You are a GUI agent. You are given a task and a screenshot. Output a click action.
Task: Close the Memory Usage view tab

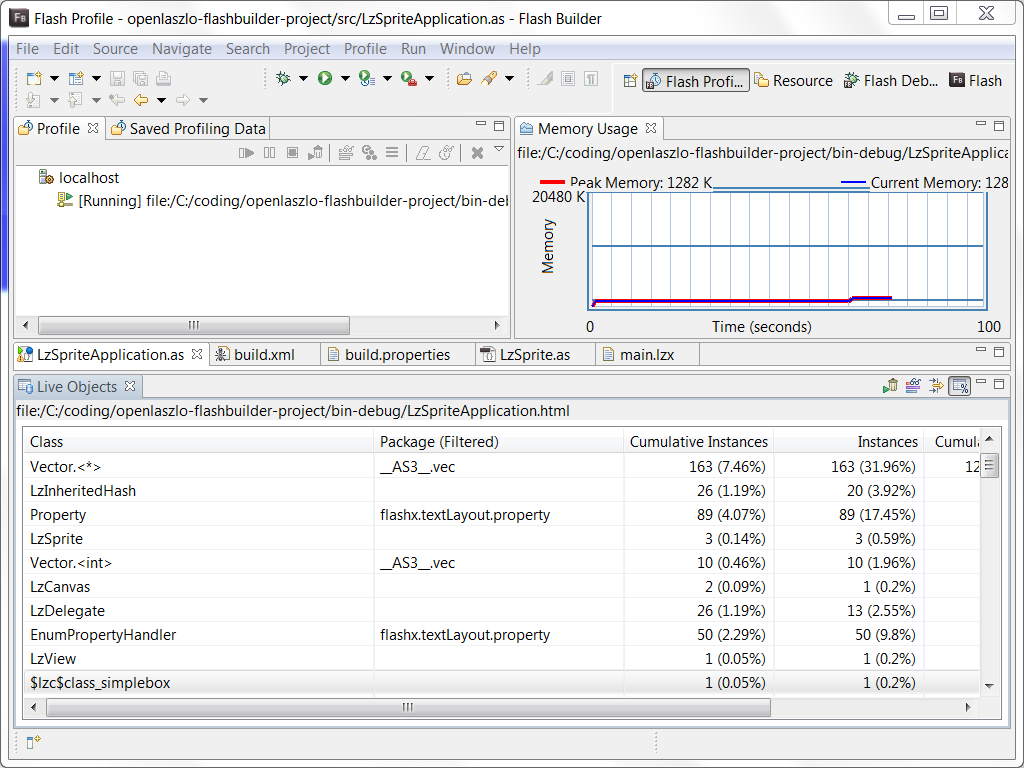click(x=650, y=128)
